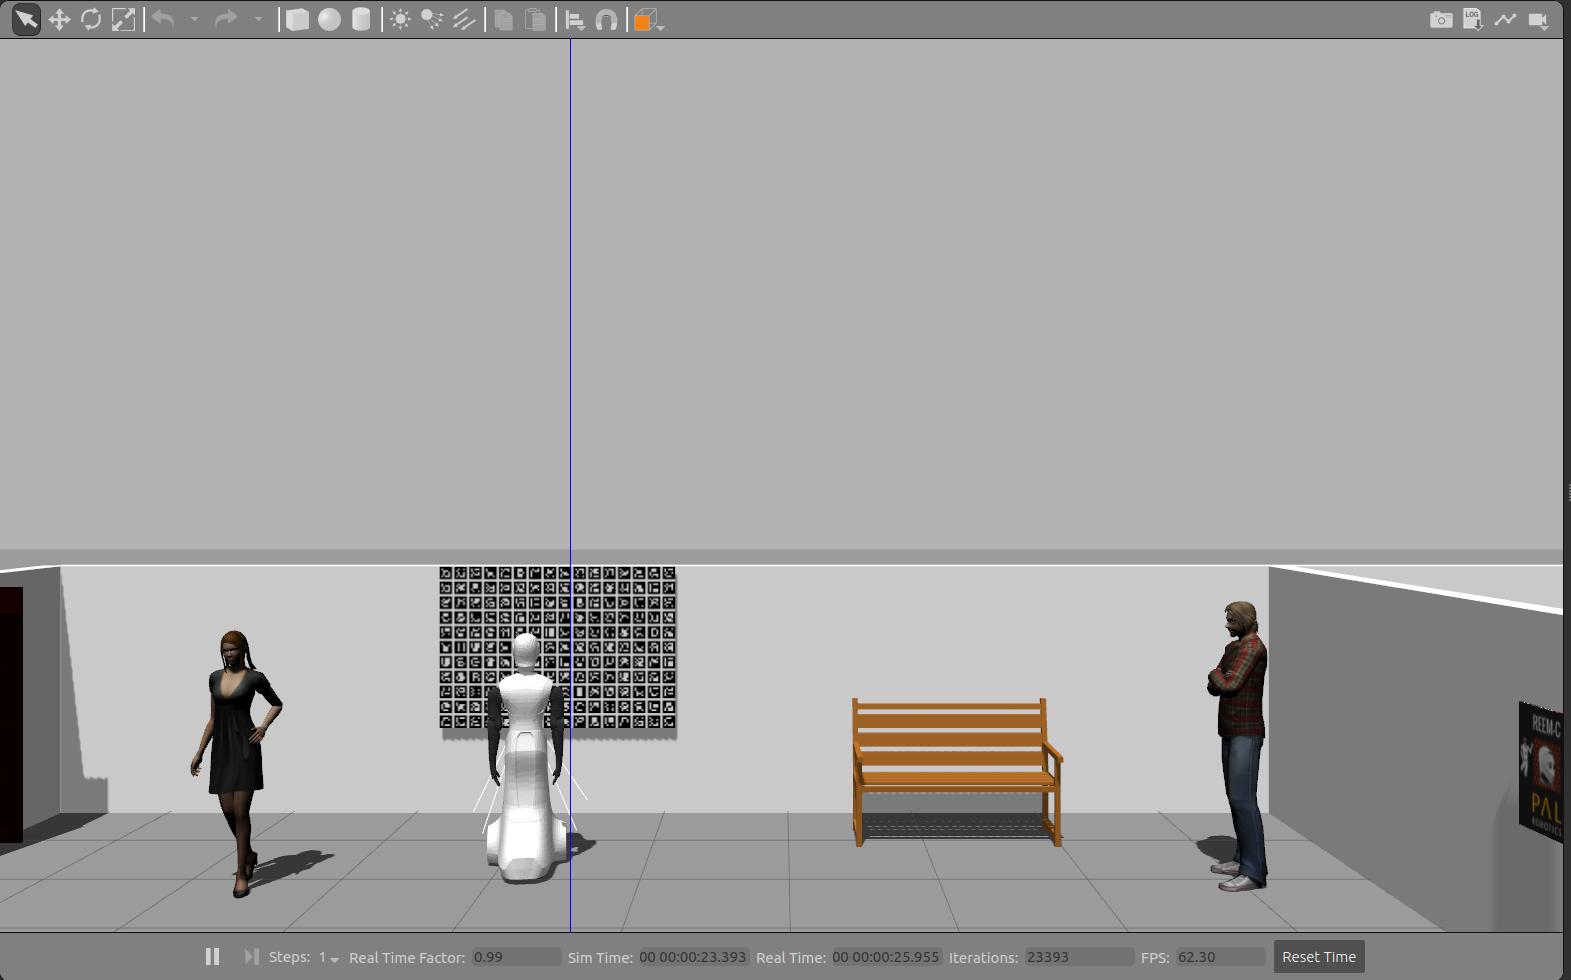Insert a cylinder shape
Image resolution: width=1571 pixels, height=980 pixels.
(x=361, y=20)
